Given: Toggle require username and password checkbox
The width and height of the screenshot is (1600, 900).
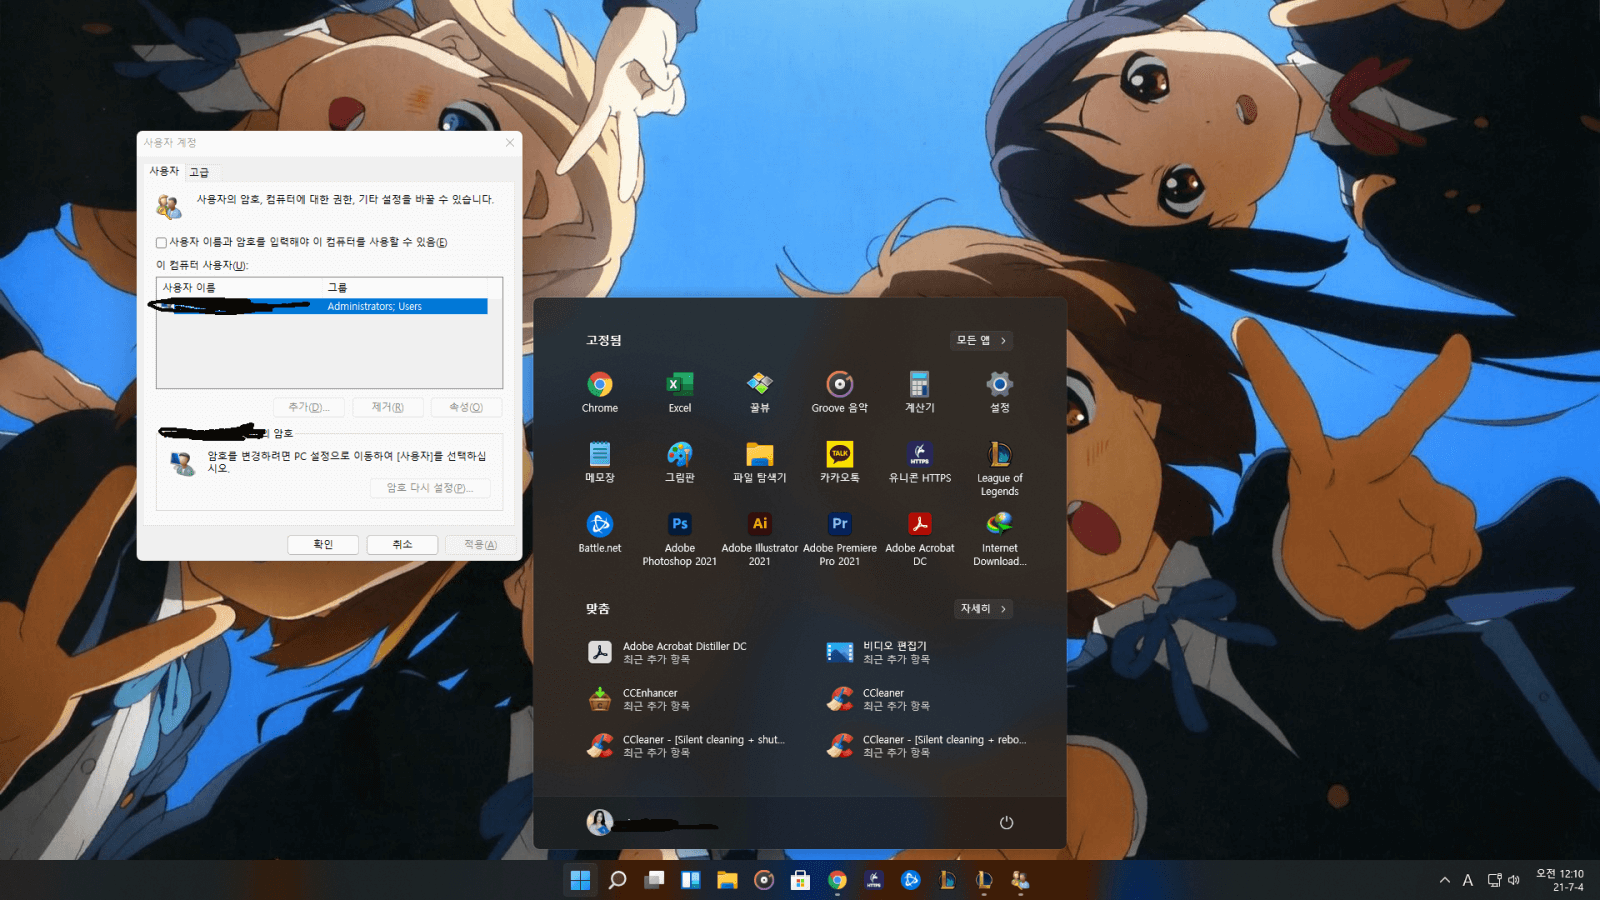Looking at the screenshot, I should [161, 242].
